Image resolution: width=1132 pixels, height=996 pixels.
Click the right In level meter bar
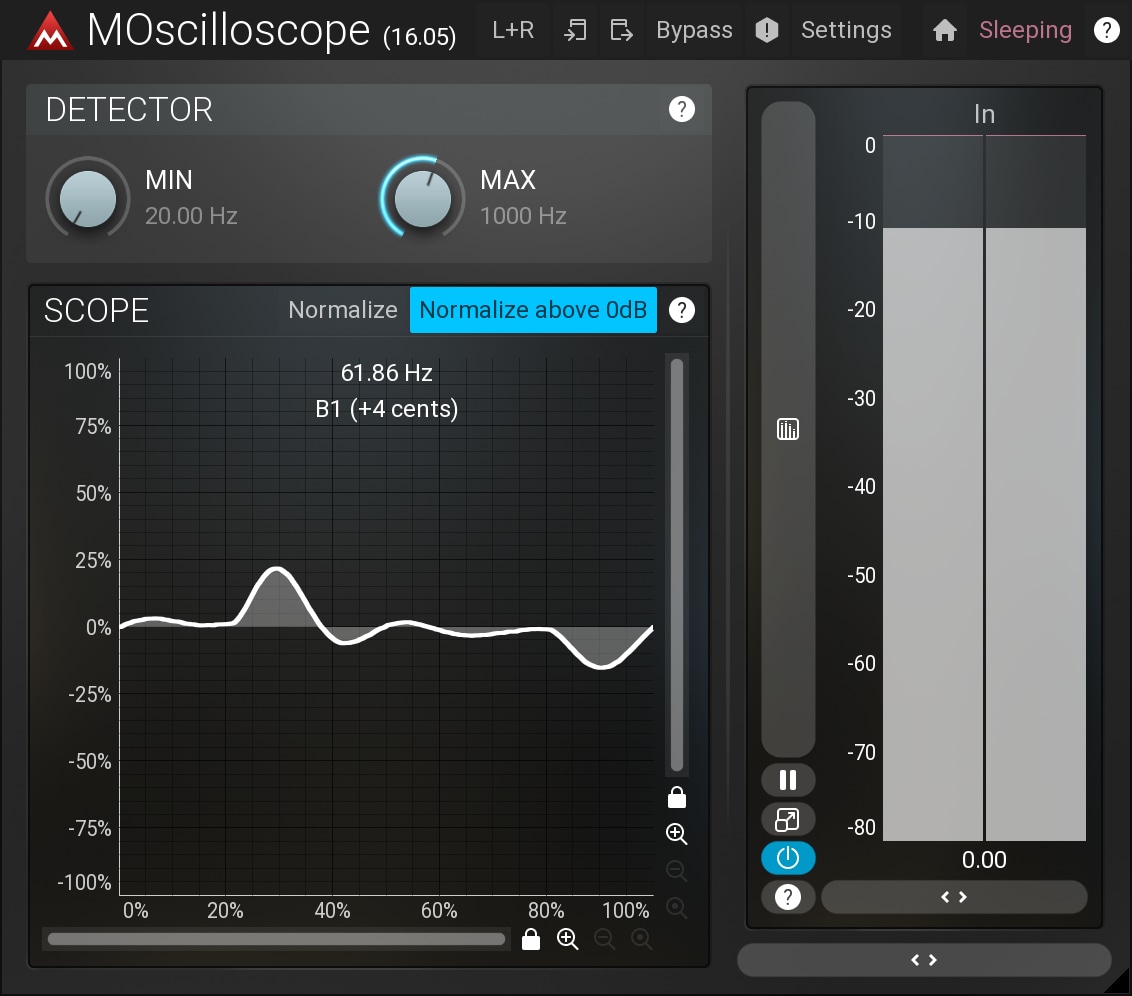1036,487
